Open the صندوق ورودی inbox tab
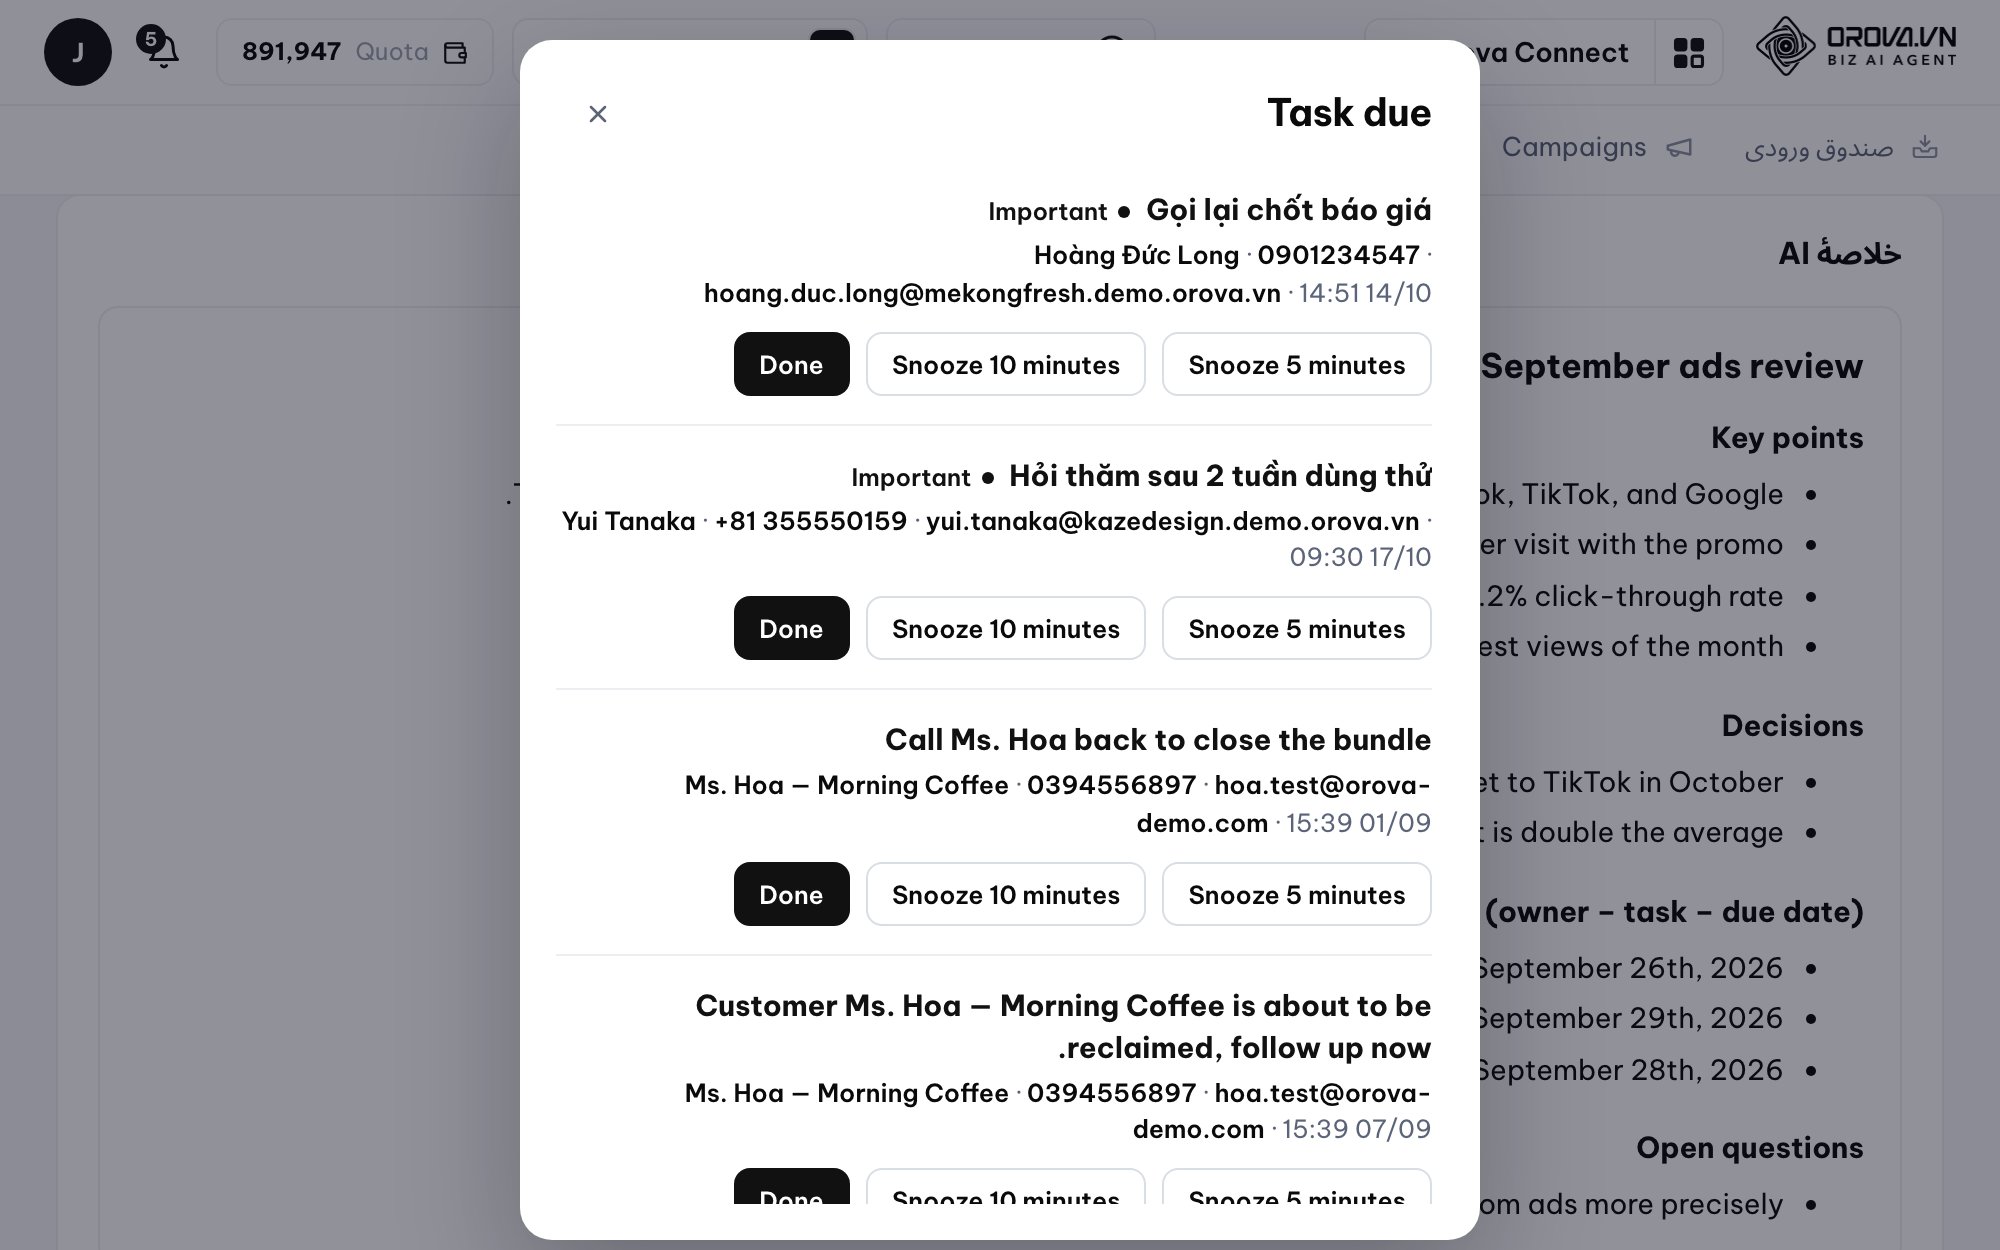 tap(1841, 148)
